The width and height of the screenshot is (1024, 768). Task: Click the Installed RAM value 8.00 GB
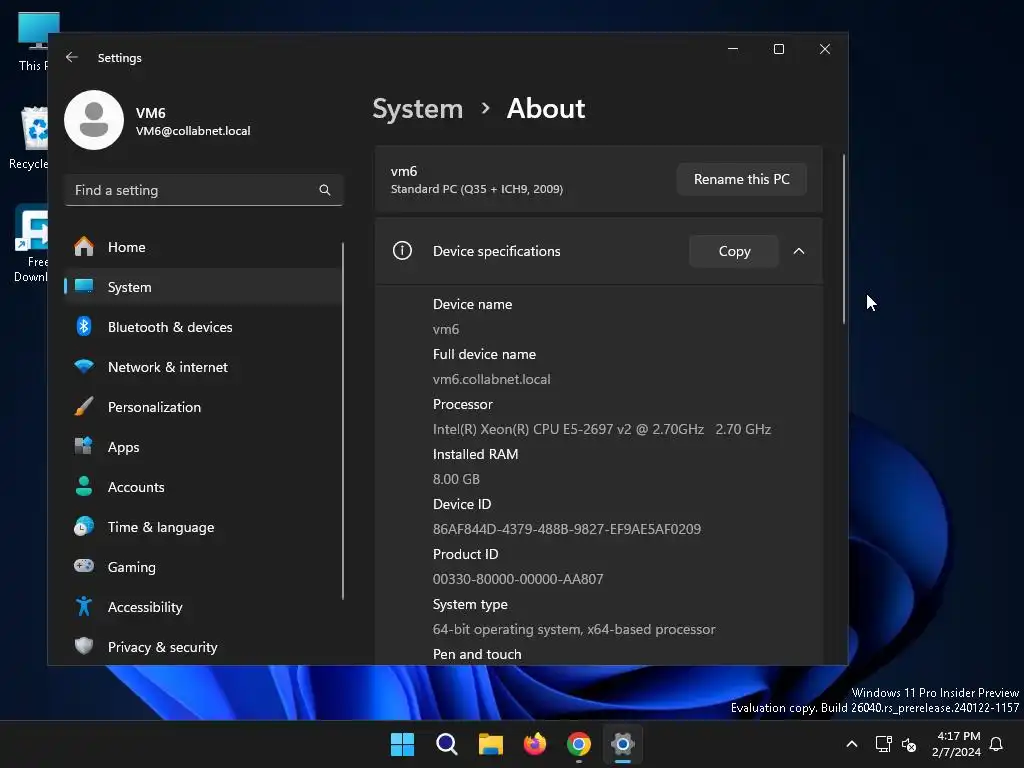click(x=456, y=479)
